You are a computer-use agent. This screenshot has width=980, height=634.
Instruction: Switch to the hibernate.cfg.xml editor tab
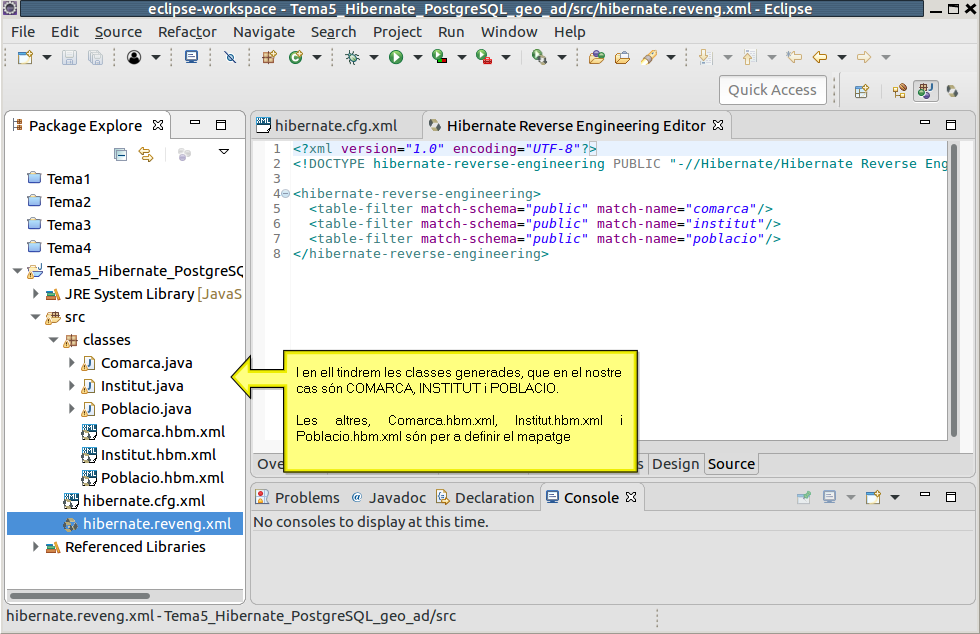click(336, 126)
